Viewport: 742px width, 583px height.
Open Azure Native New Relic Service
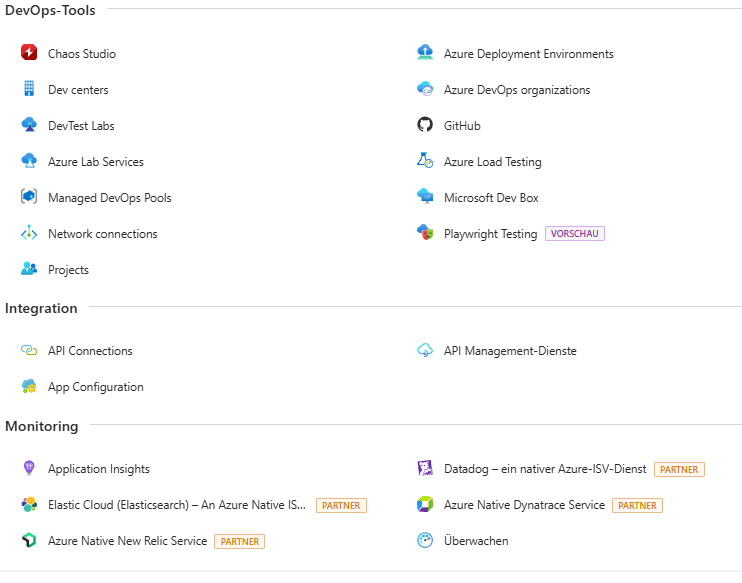coord(127,541)
